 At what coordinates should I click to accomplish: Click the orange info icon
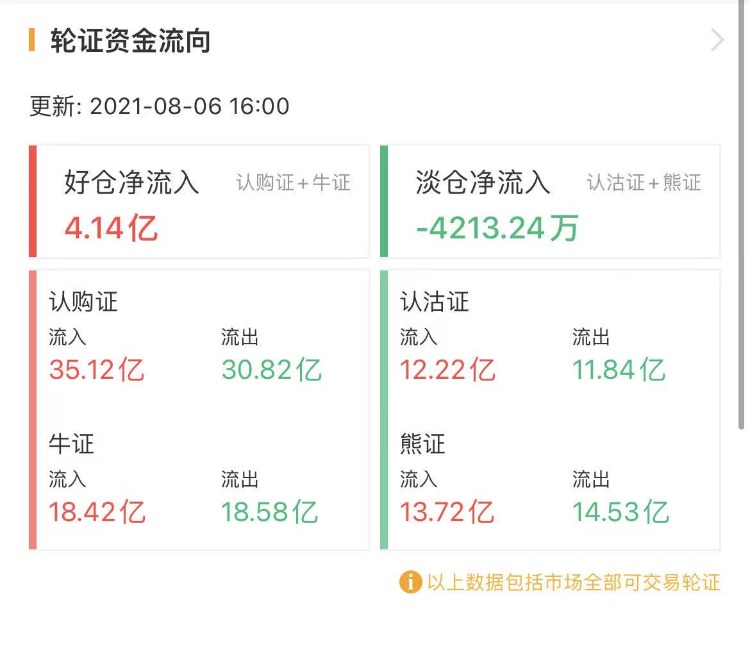[x=410, y=582]
